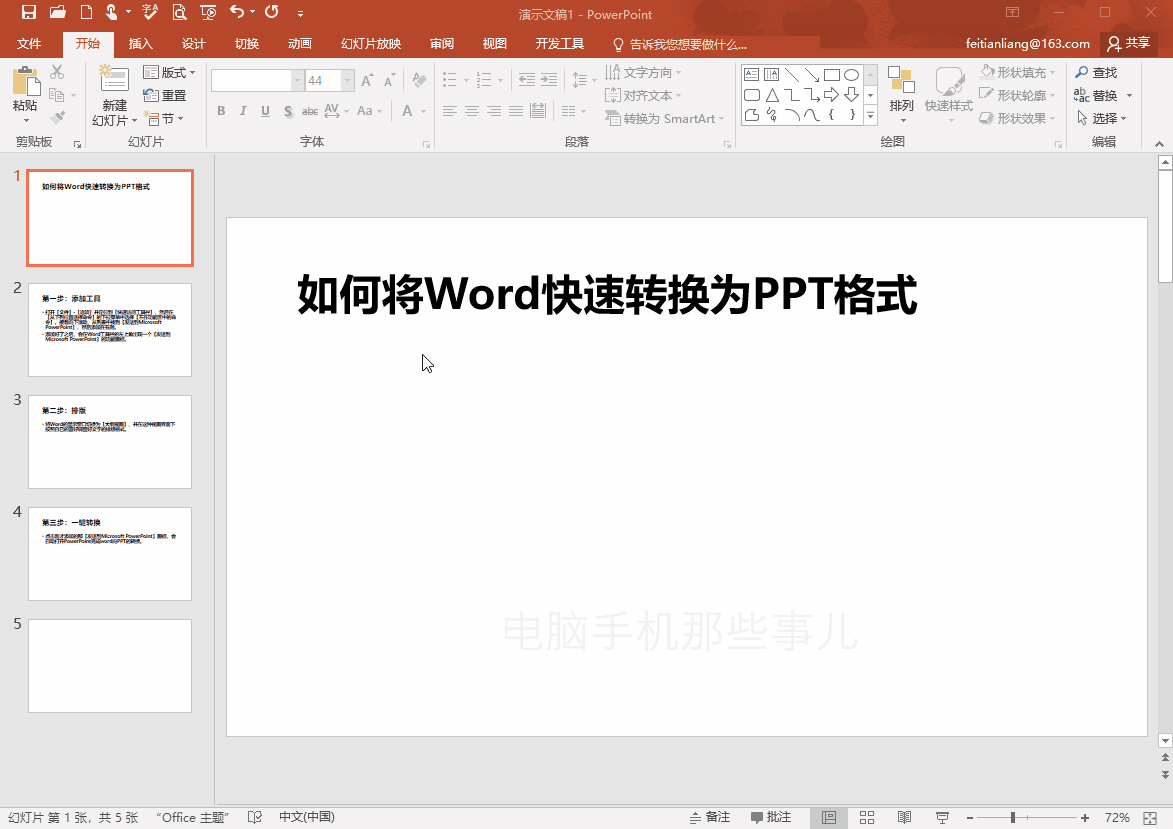
Task: Click the Save icon in quick access toolbar
Action: [28, 12]
